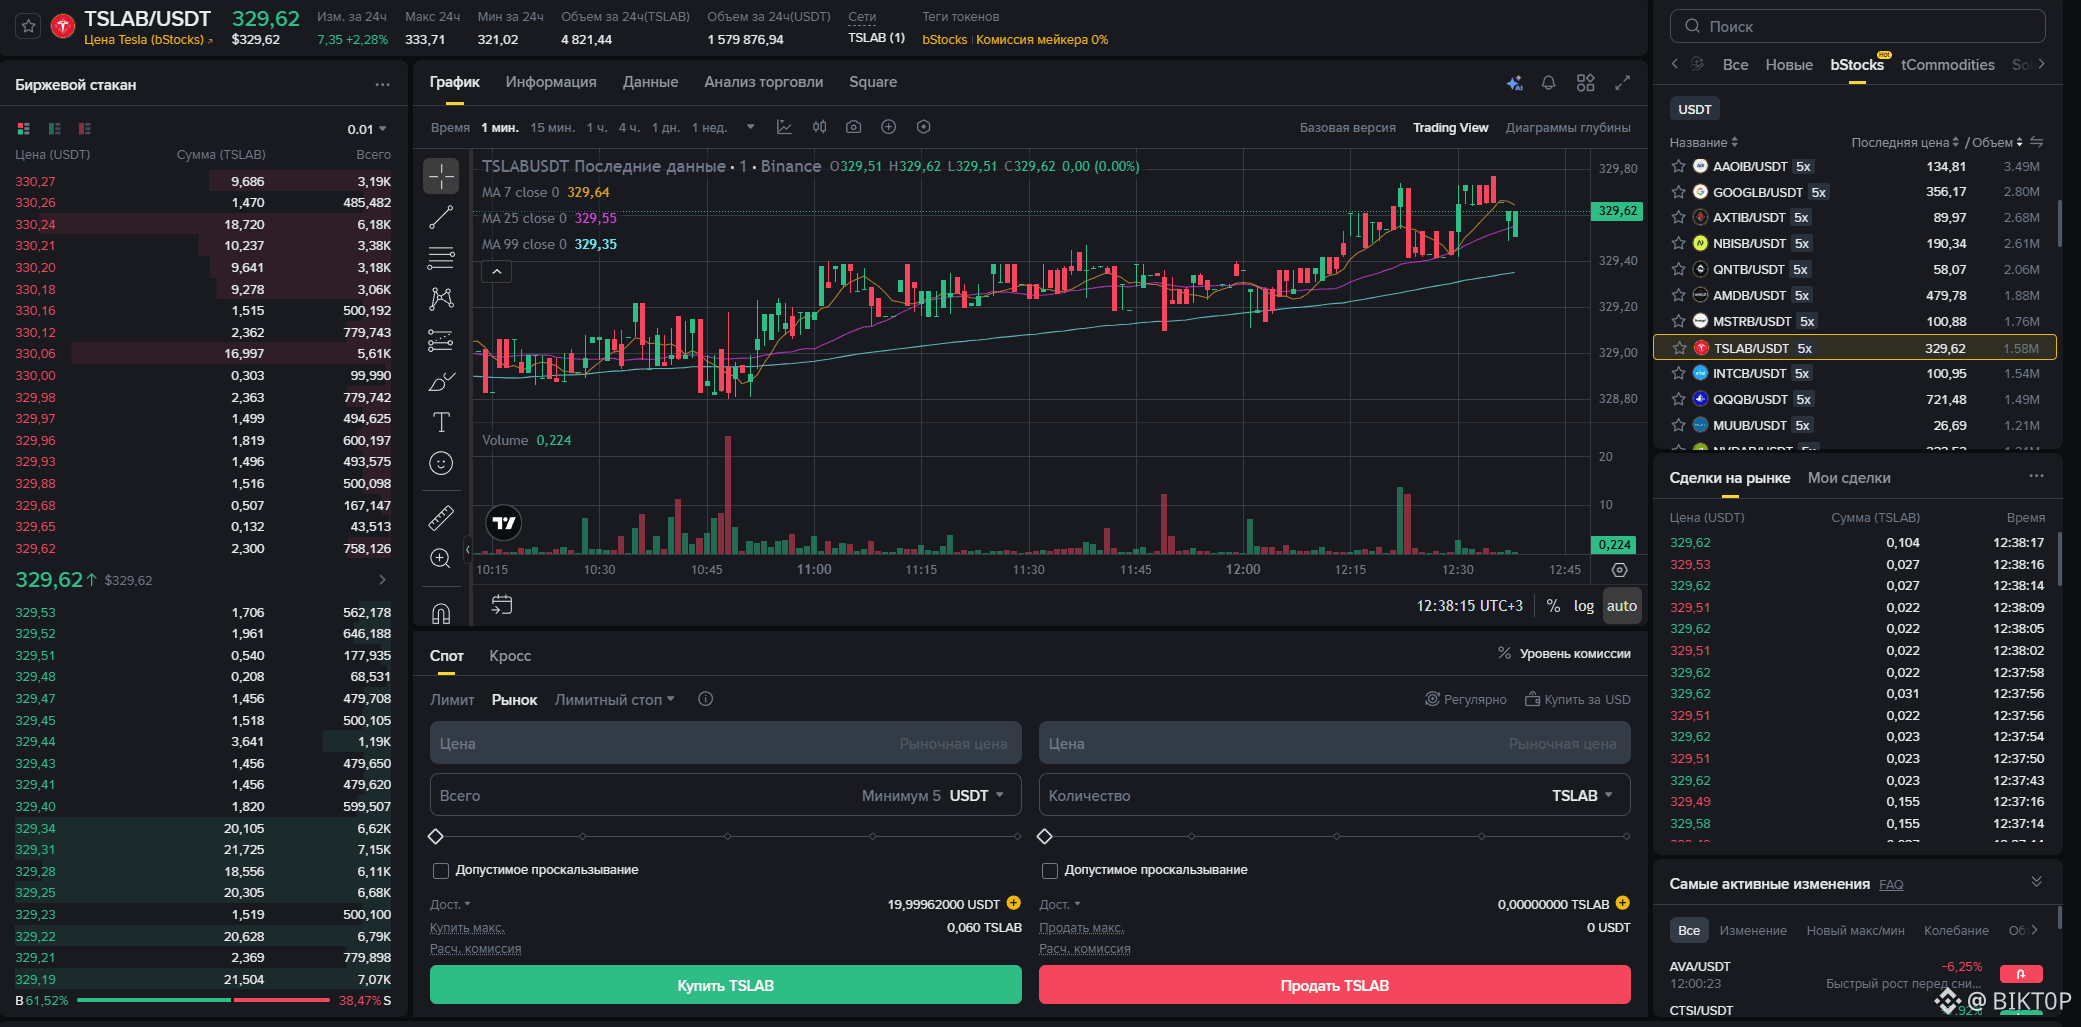Open market trades panel more options
This screenshot has width=2081, height=1027.
(2036, 476)
